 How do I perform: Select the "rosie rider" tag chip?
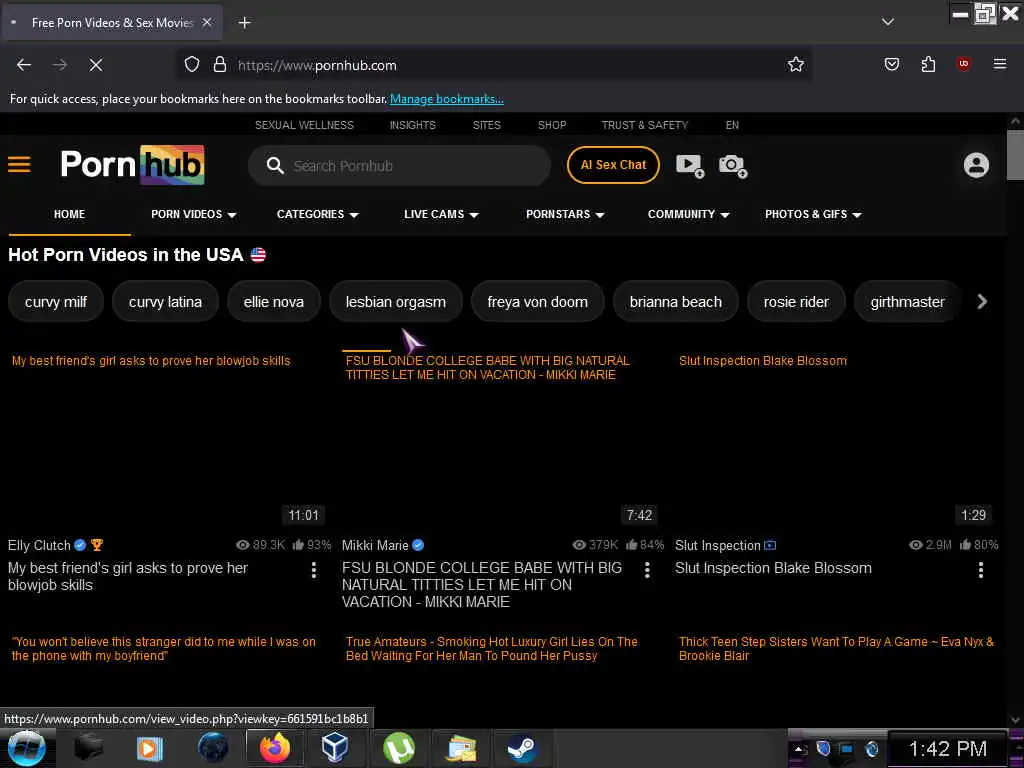tap(796, 302)
